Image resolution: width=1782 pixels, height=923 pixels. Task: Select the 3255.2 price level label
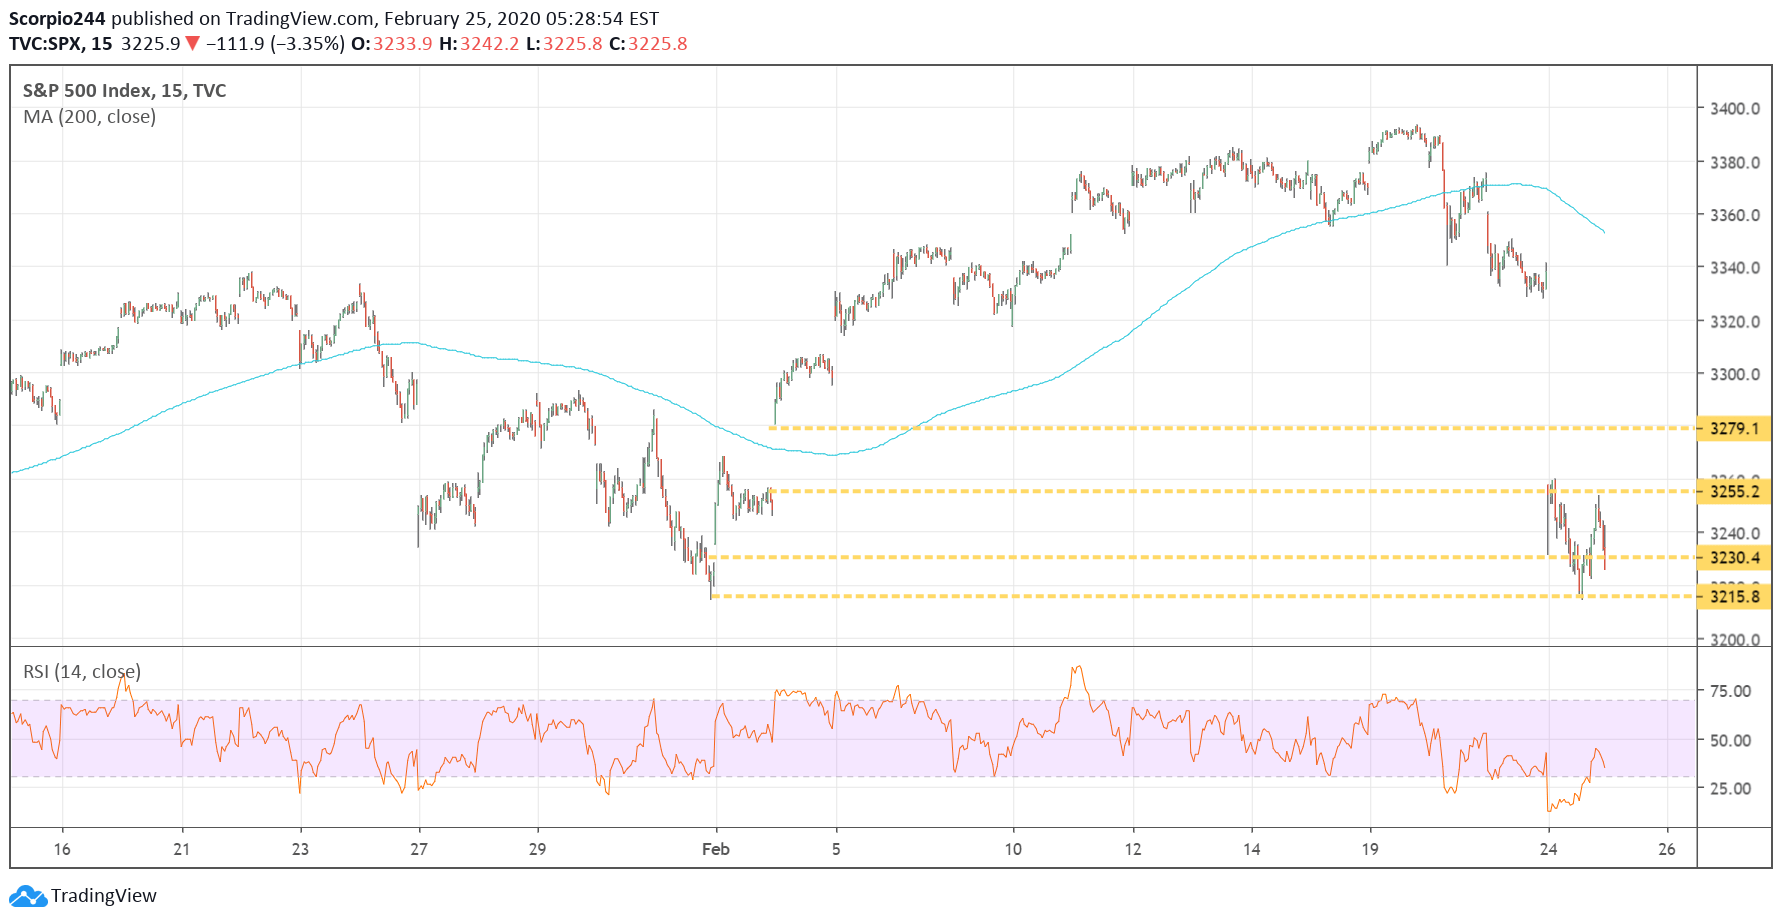point(1735,491)
